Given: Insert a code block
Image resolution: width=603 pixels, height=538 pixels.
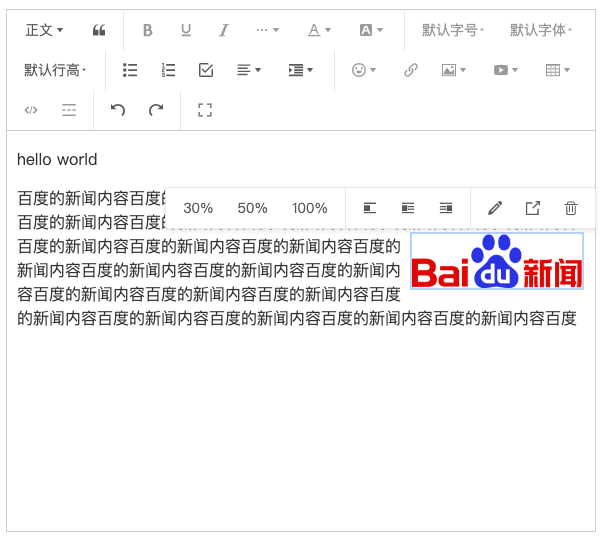Looking at the screenshot, I should (31, 110).
